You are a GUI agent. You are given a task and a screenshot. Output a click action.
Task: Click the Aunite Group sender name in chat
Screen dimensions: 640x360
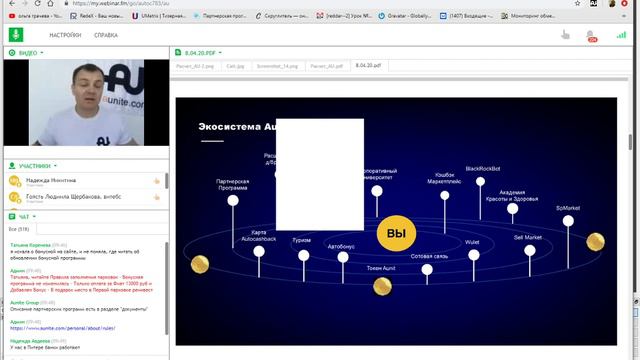click(x=24, y=302)
